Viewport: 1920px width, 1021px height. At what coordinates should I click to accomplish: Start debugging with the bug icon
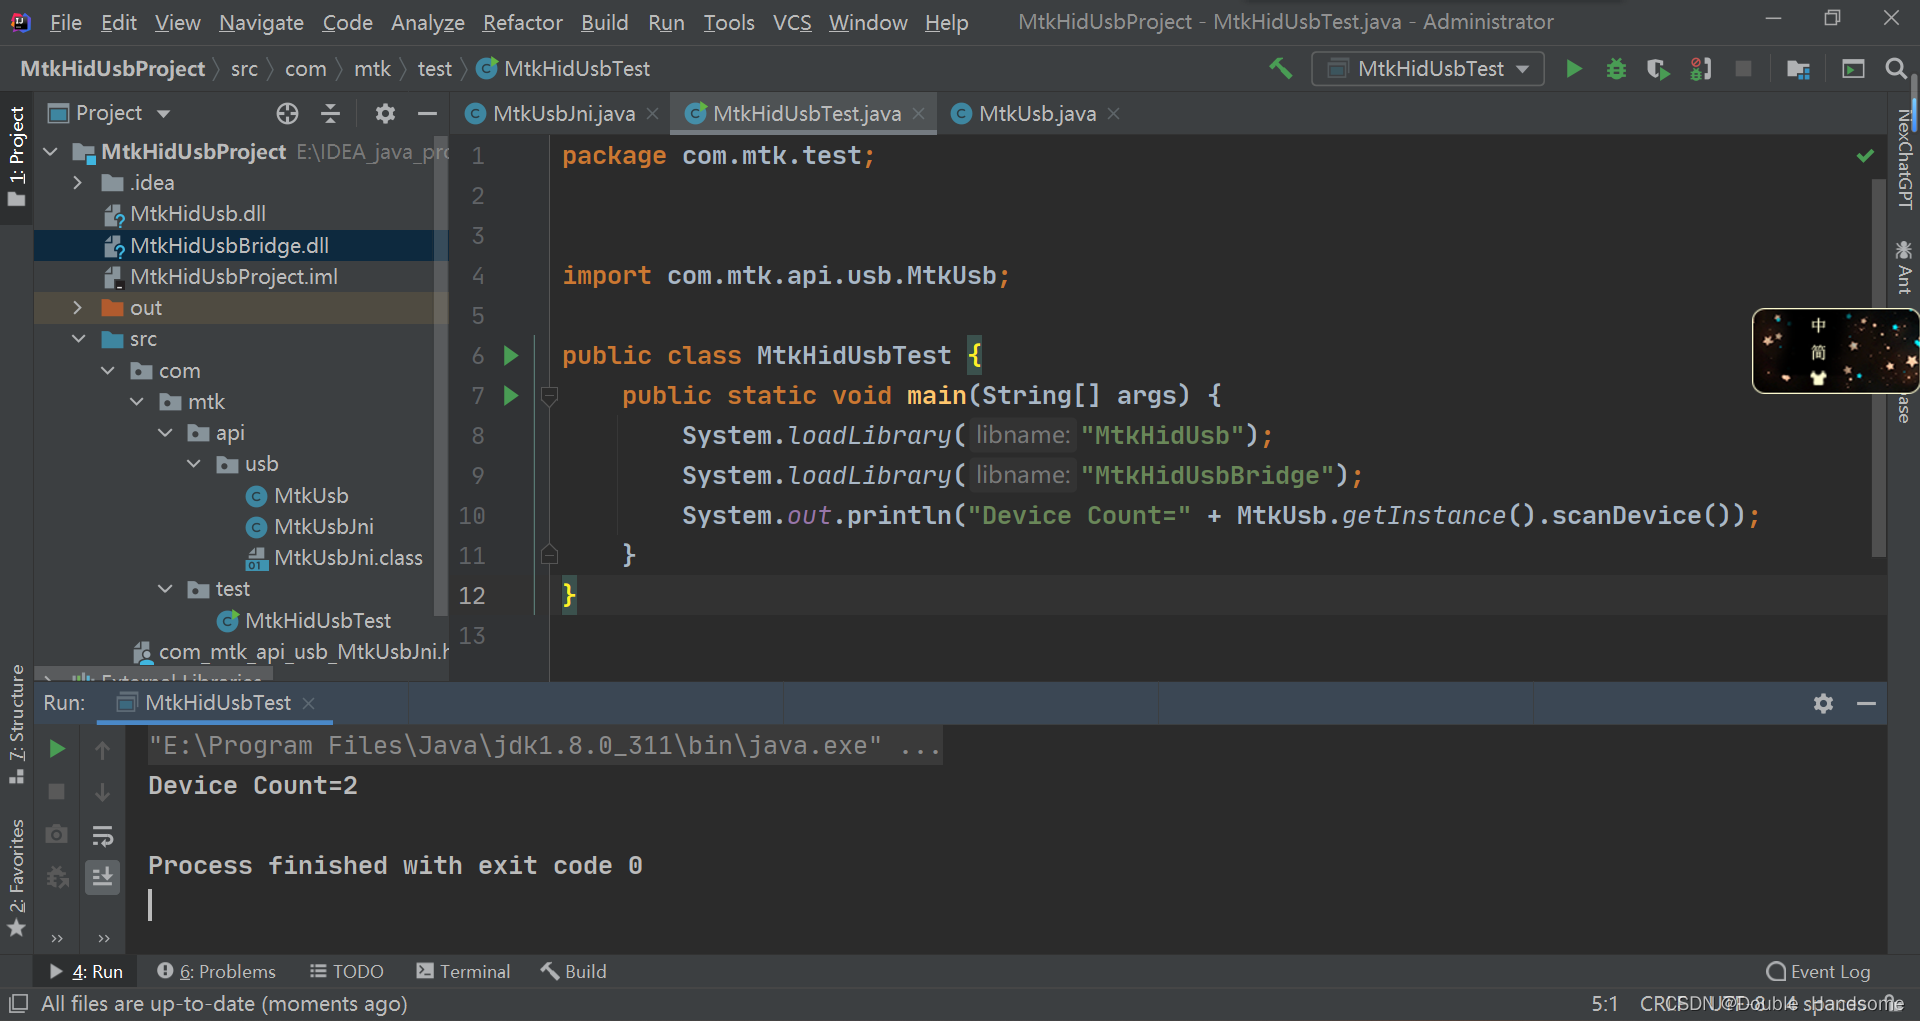(1616, 69)
